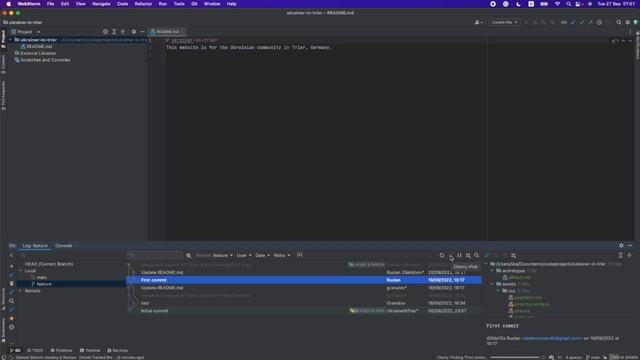Viewport: 640px width, 360px height.
Task: Collapse the ukrainer-in-trier project root folder
Action: (10, 40)
